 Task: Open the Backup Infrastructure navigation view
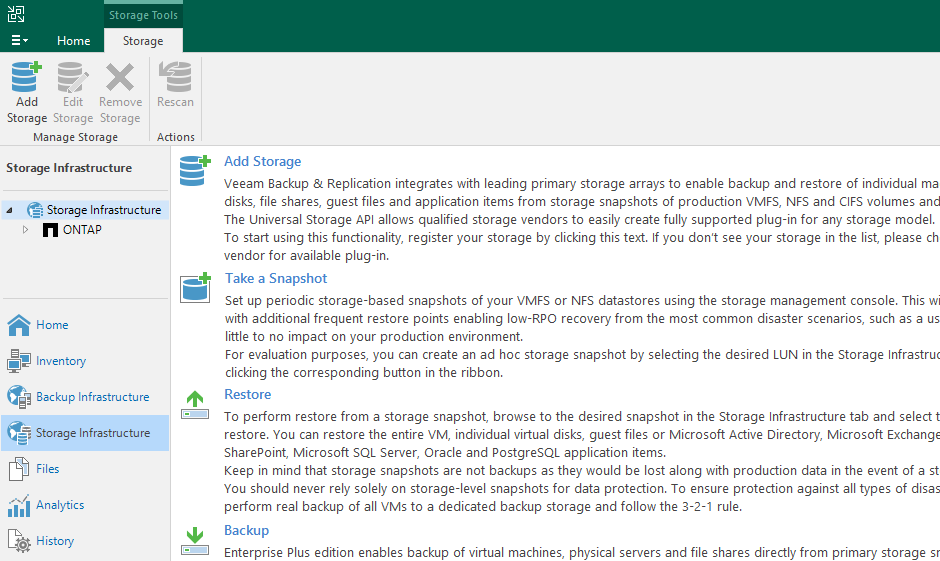coord(85,397)
